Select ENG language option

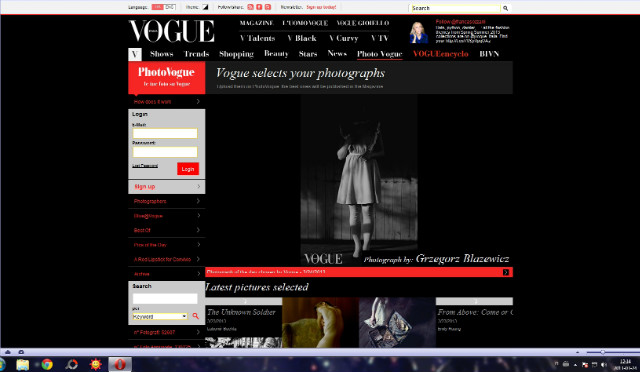(170, 7)
